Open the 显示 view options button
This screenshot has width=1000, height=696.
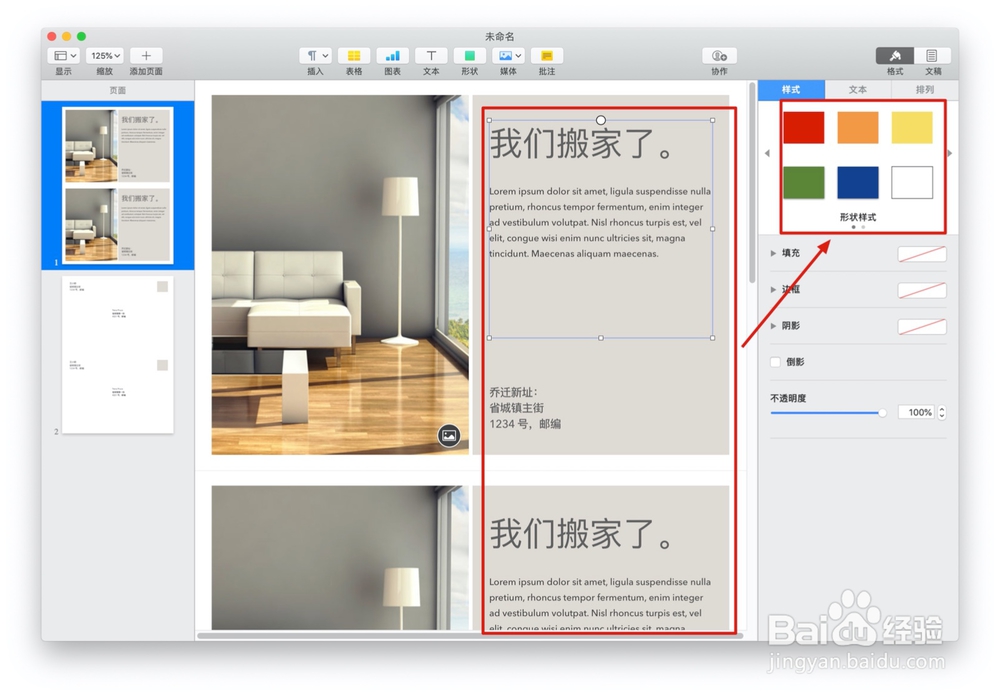pyautogui.click(x=63, y=56)
